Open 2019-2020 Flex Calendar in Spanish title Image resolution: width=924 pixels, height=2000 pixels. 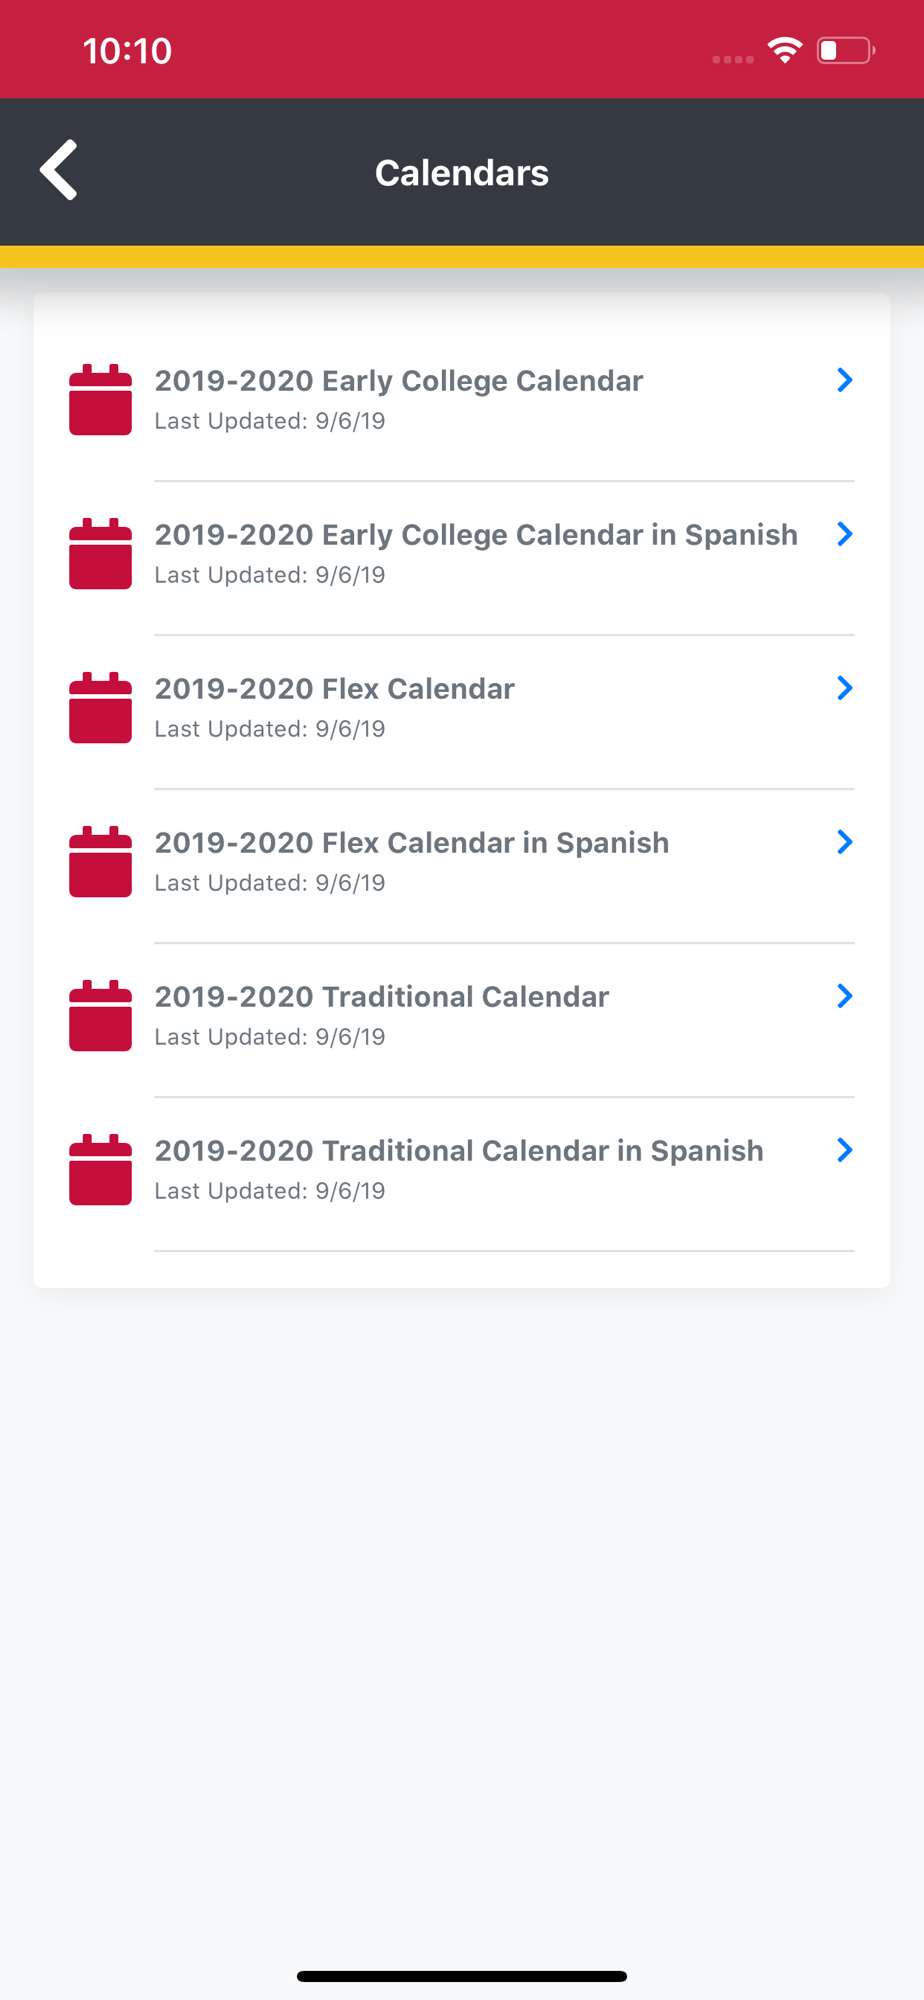tap(412, 843)
